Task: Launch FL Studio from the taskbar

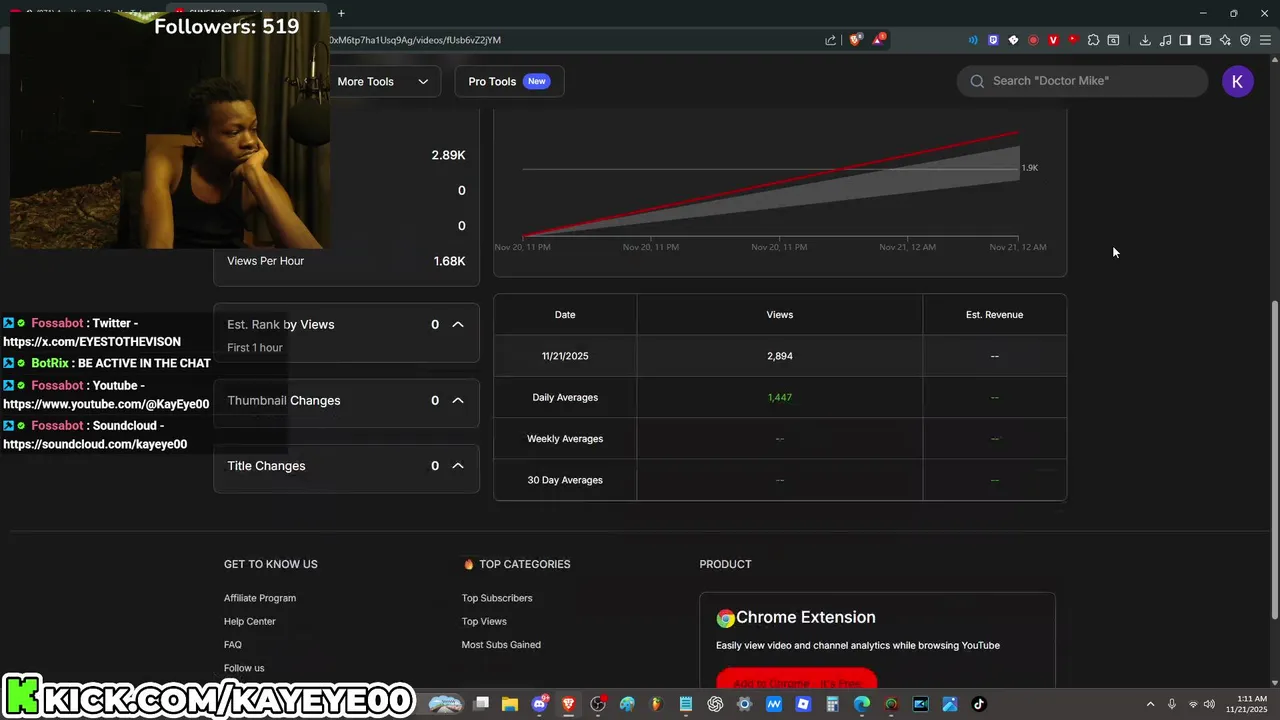Action: (656, 704)
